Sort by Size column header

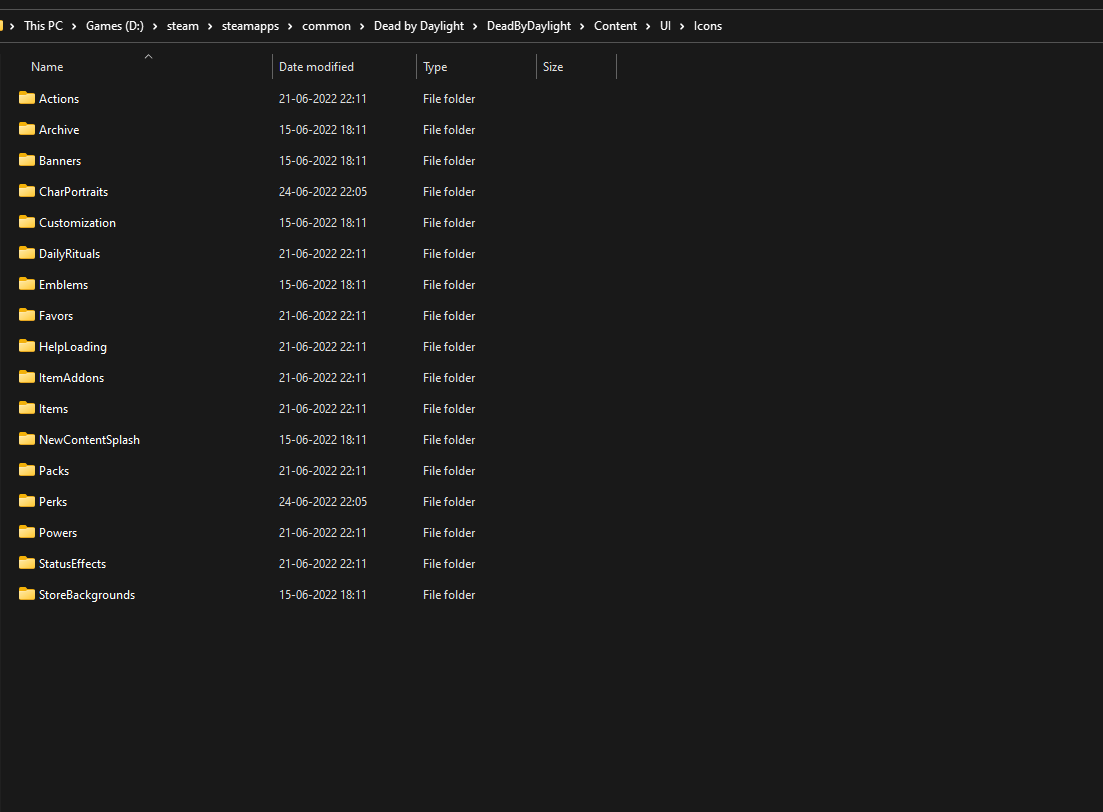tap(553, 67)
